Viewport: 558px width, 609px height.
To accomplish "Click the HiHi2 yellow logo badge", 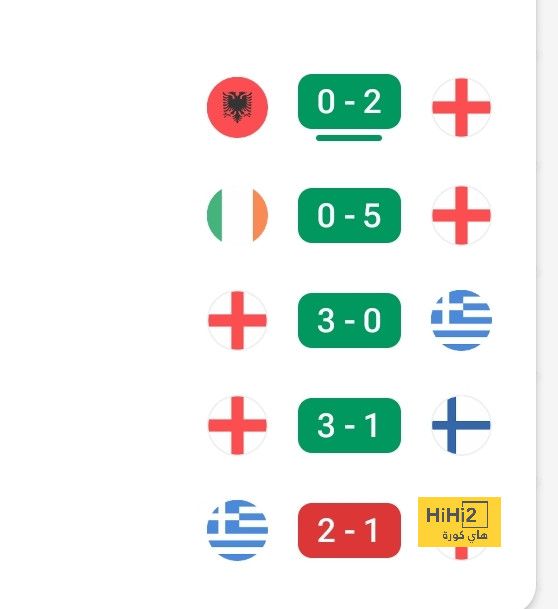I will [459, 522].
